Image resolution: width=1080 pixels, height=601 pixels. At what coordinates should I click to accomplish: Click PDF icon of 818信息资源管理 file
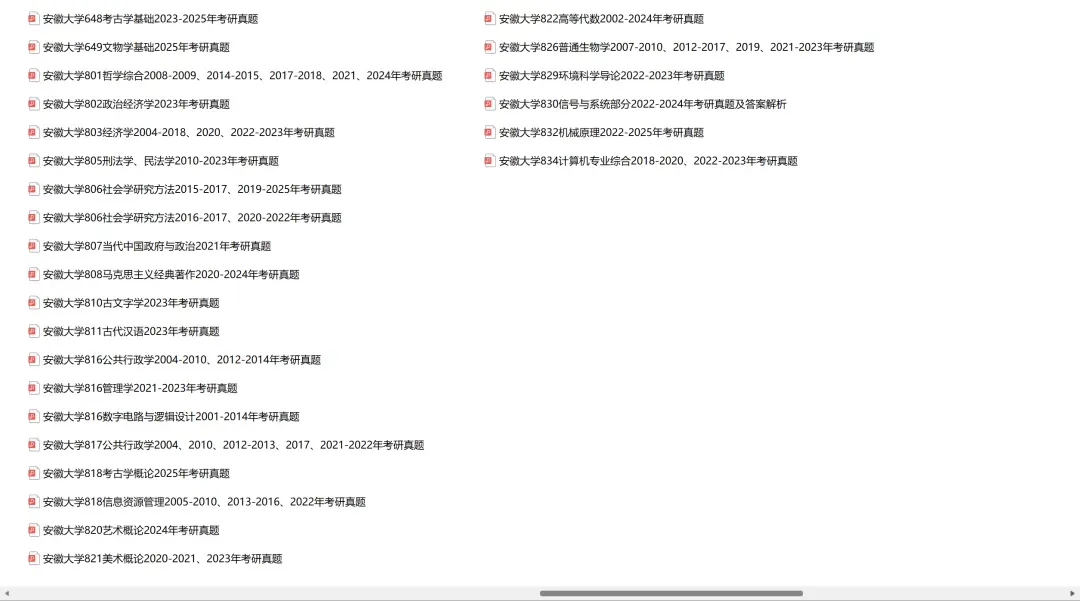[33, 501]
